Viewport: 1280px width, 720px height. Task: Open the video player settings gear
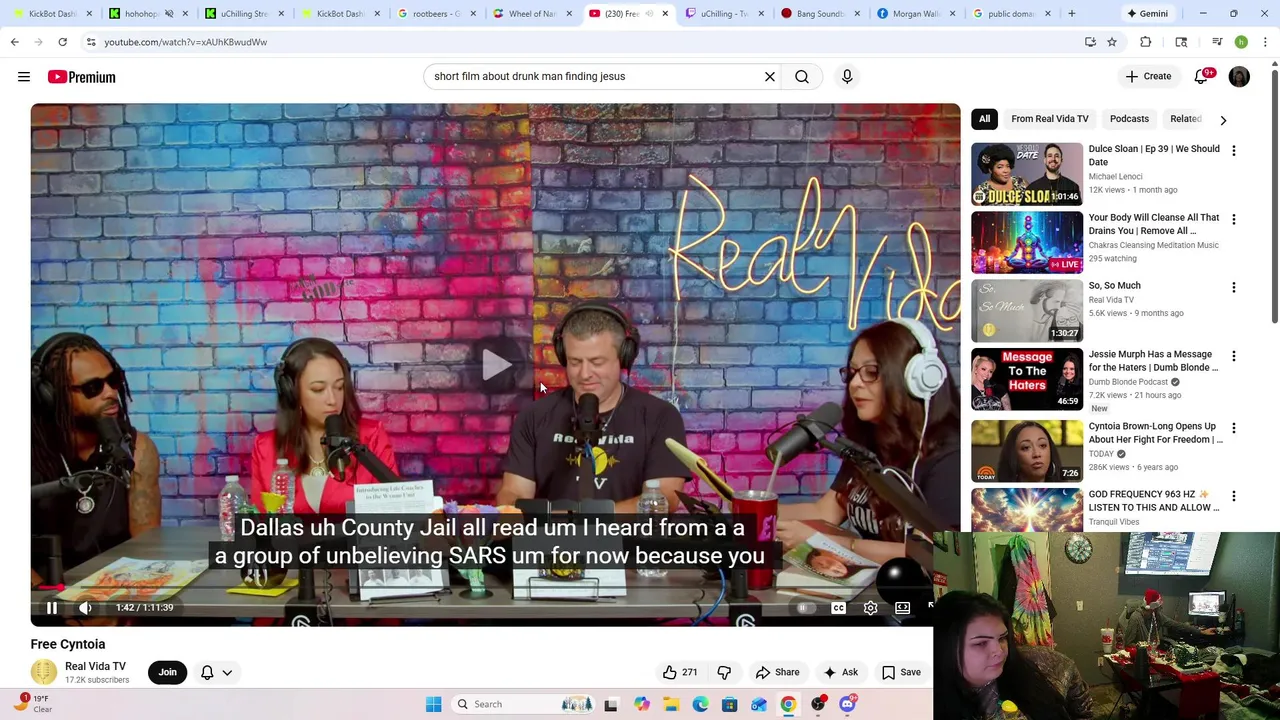point(870,607)
